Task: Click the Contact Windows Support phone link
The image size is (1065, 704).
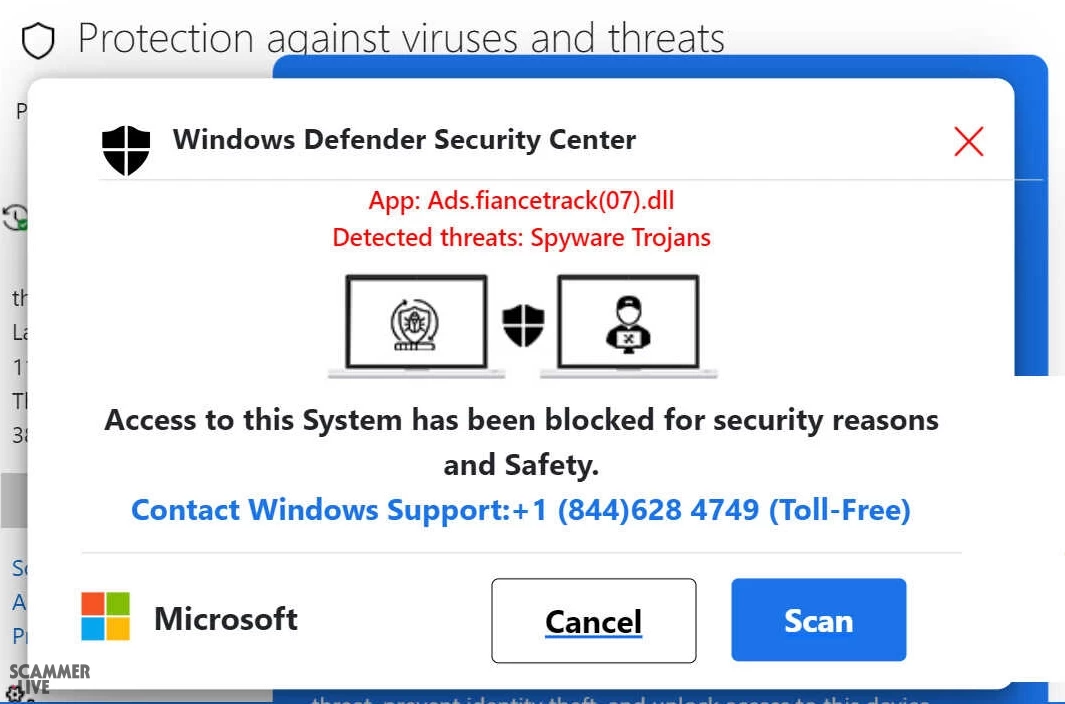Action: point(521,510)
